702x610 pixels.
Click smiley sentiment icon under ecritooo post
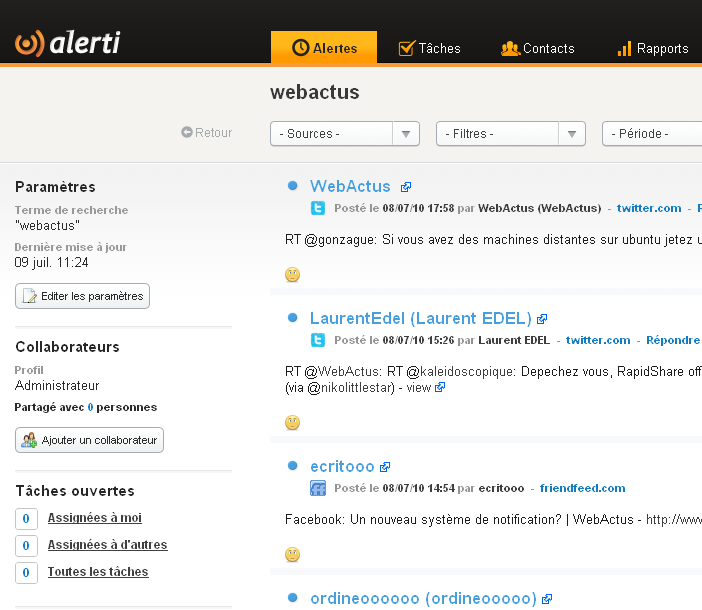(x=292, y=555)
